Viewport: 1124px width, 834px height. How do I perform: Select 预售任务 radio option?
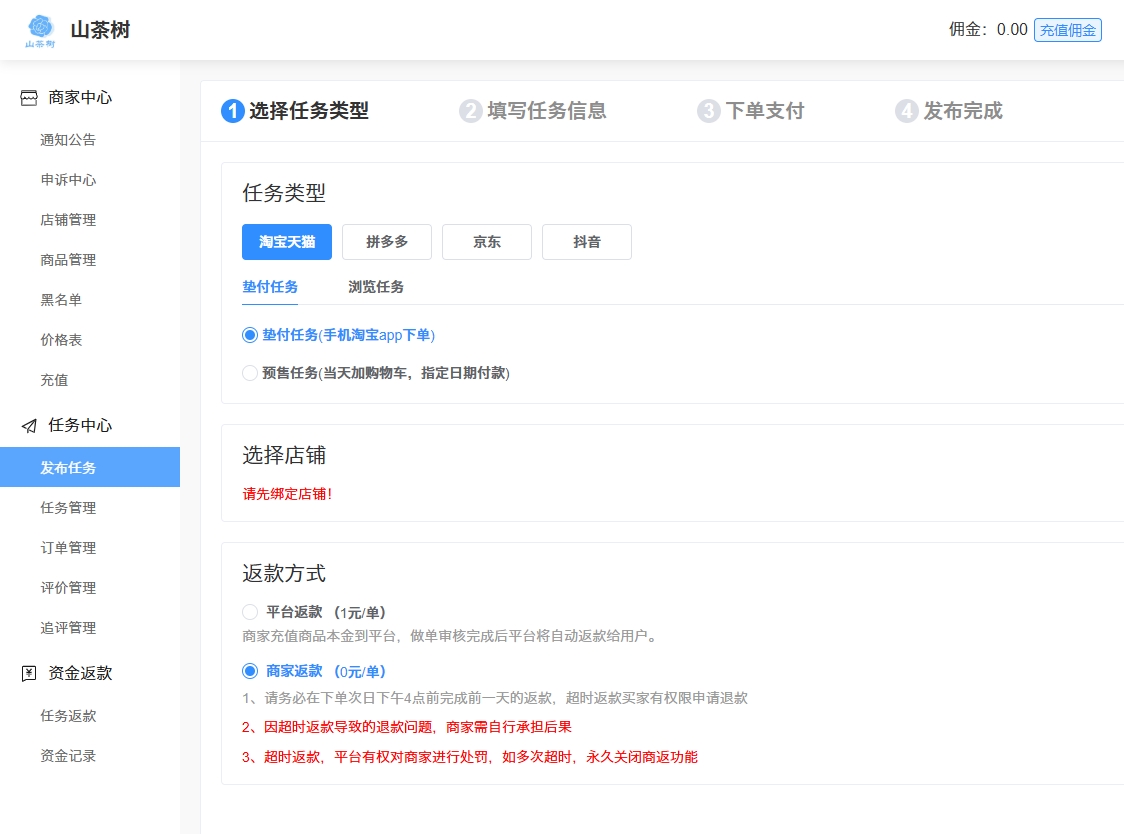[250, 373]
